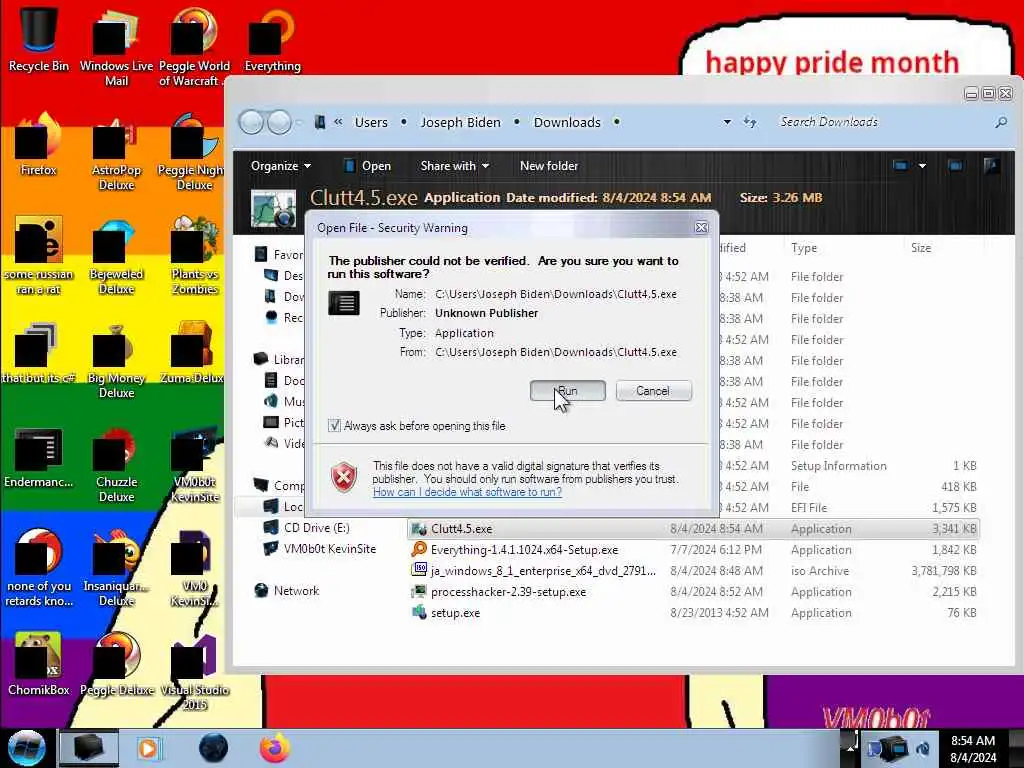The image size is (1024, 768).
Task: Click the dark globe taskbar icon
Action: (214, 748)
